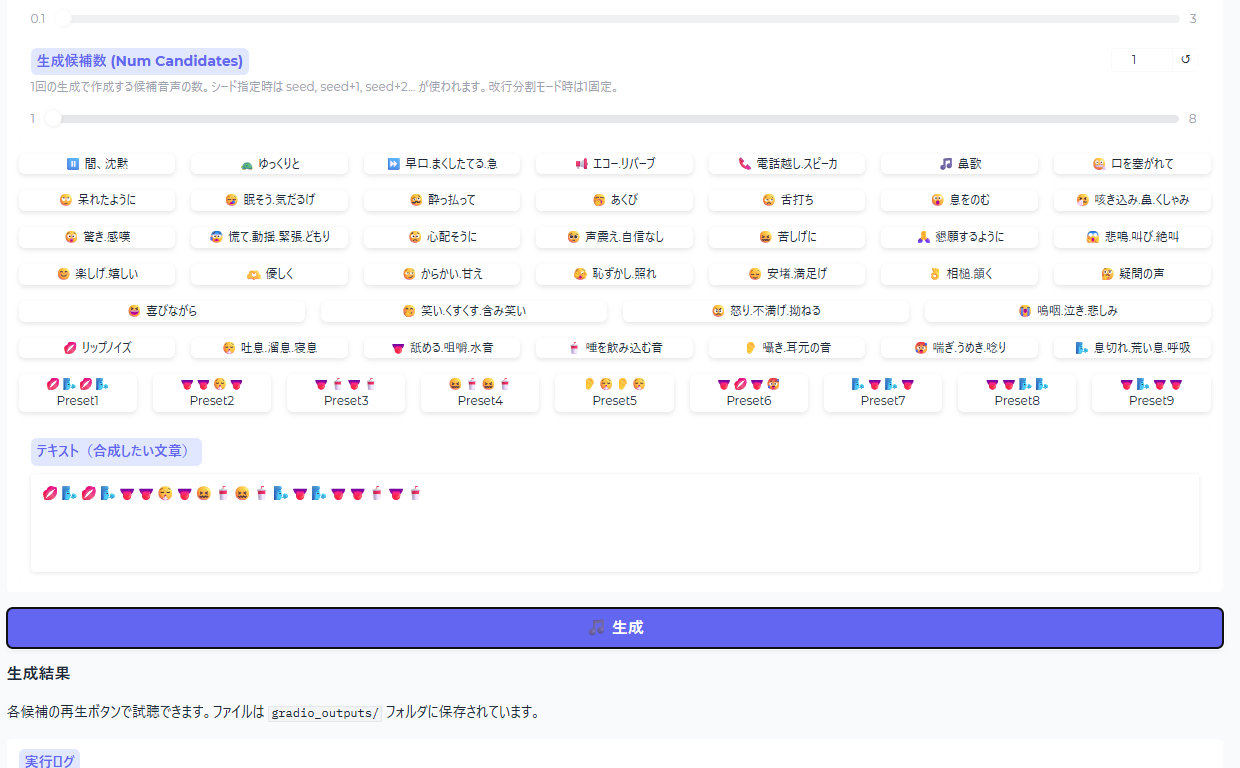Choose Preset9 emoji preset

tap(1151, 393)
